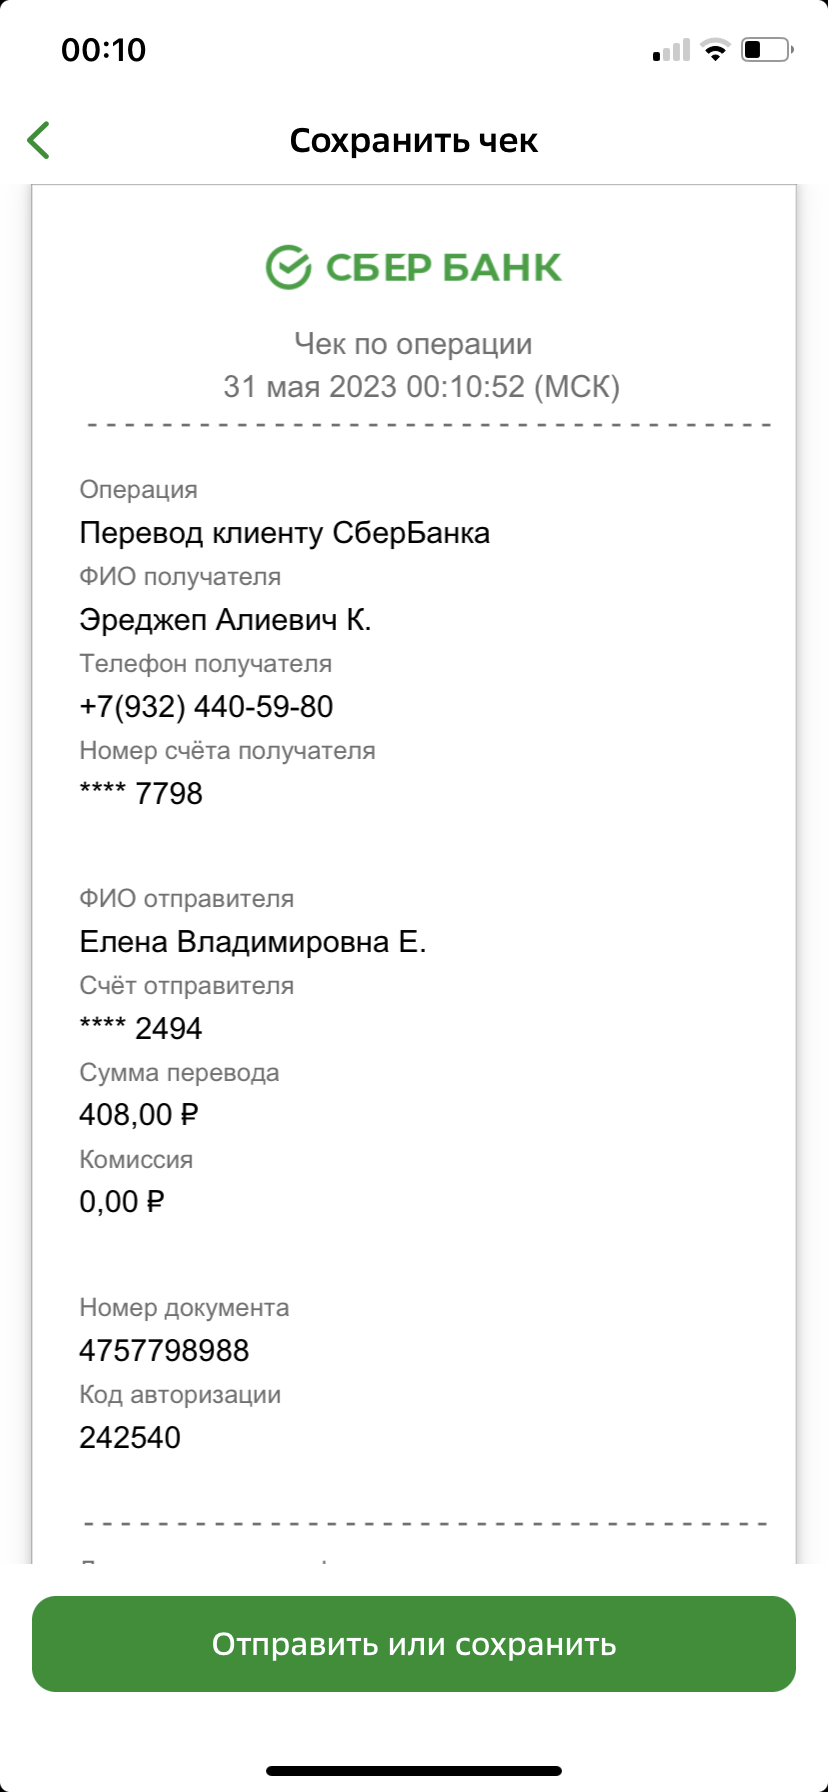Image resolution: width=828 pixels, height=1792 pixels.
Task: Click the Sber checkmark logo icon
Action: [288, 267]
